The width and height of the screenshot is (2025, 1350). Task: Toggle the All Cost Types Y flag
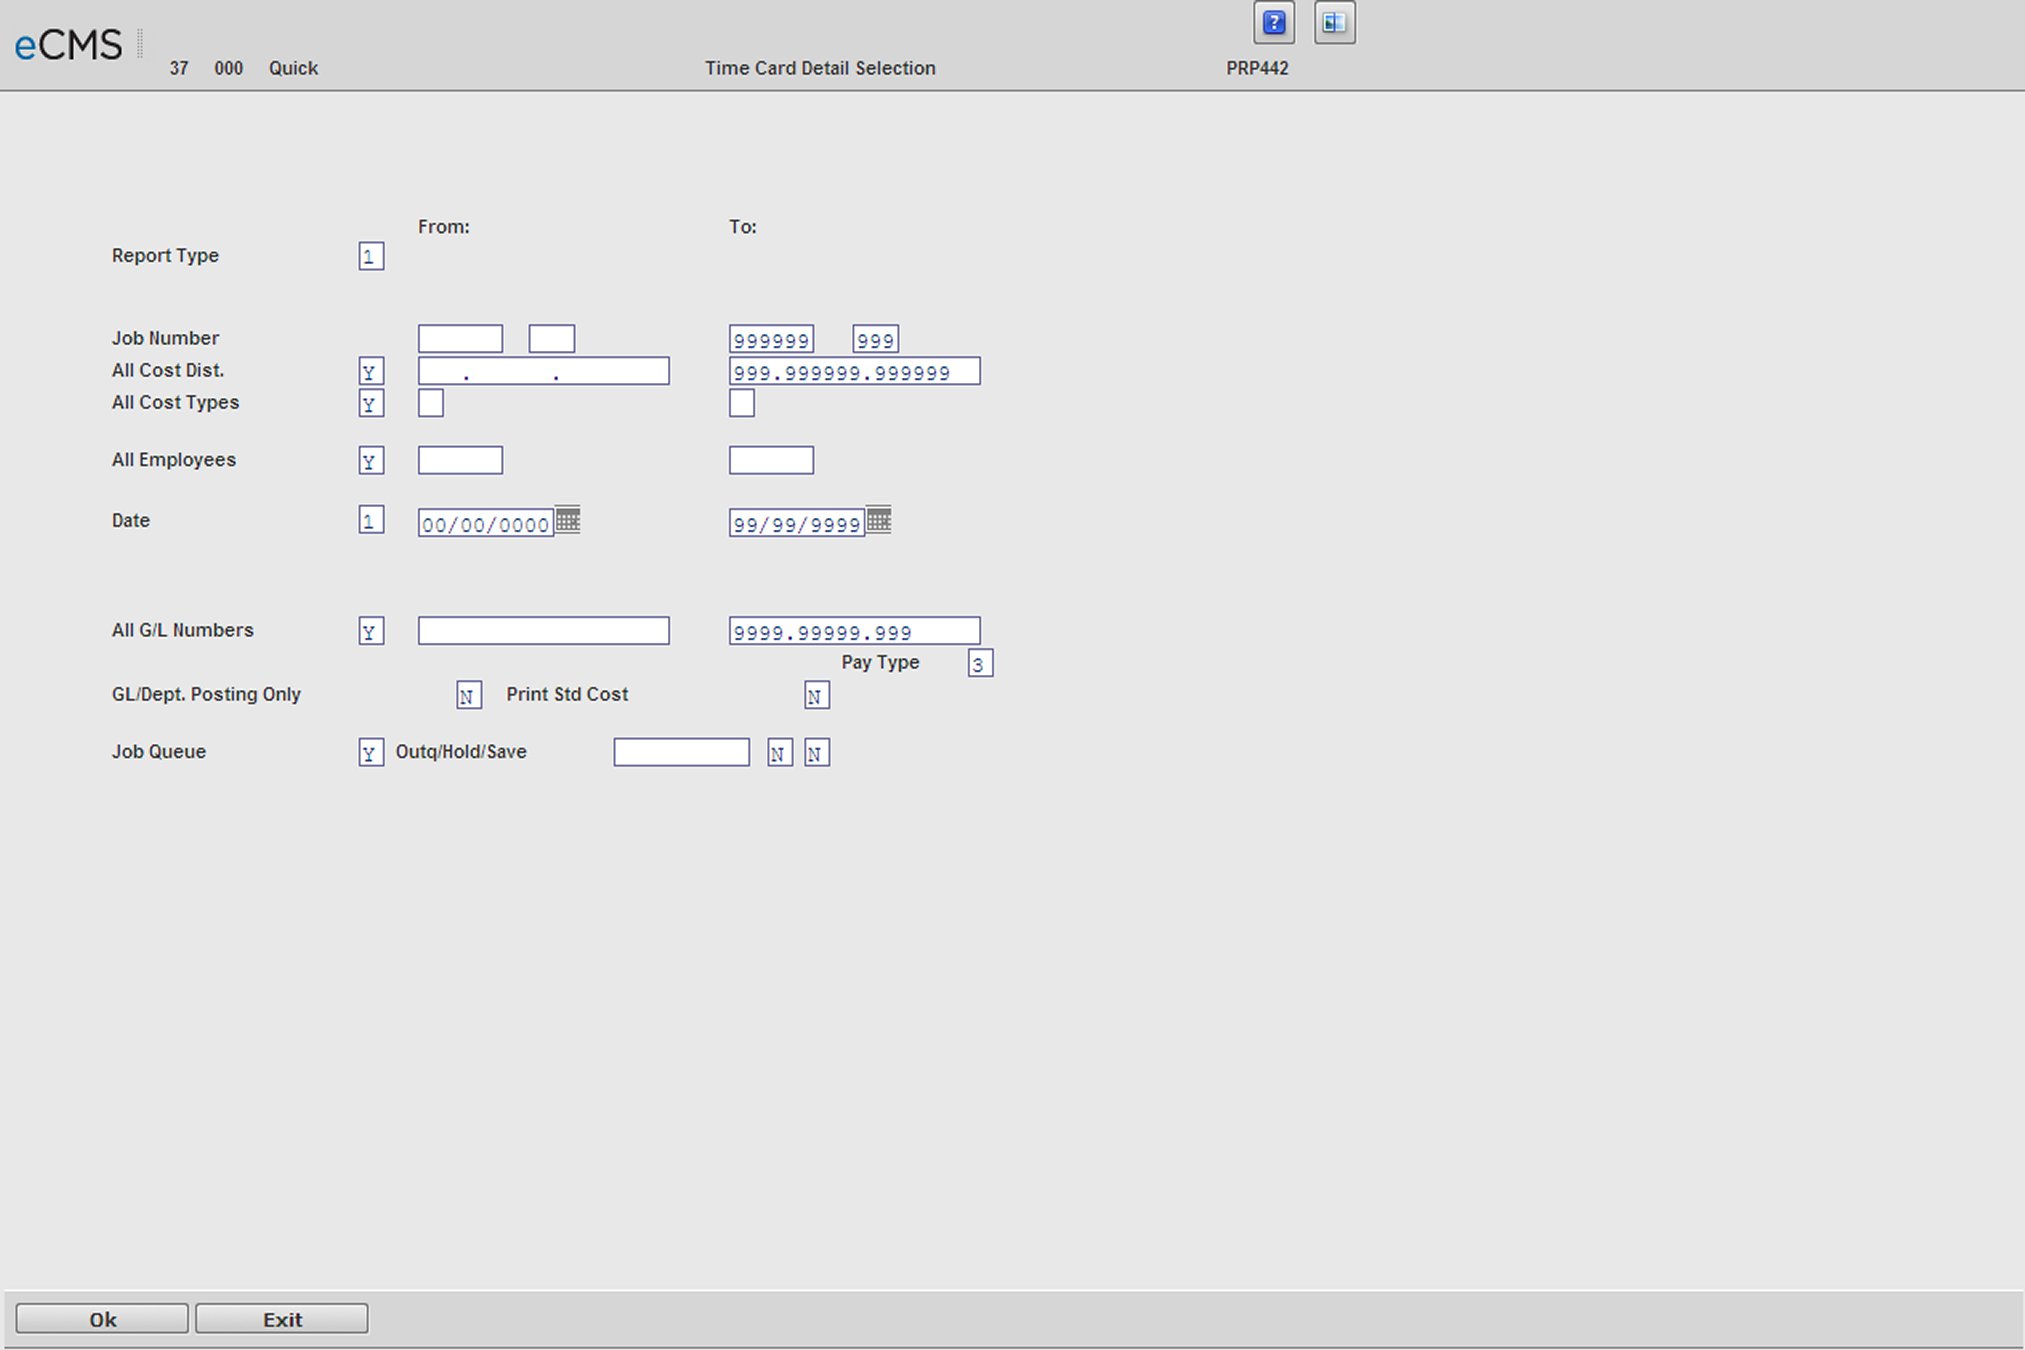coord(371,404)
